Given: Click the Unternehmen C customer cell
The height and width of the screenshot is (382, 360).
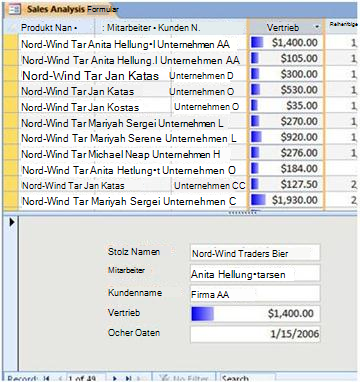Looking at the screenshot, I should (200, 201).
